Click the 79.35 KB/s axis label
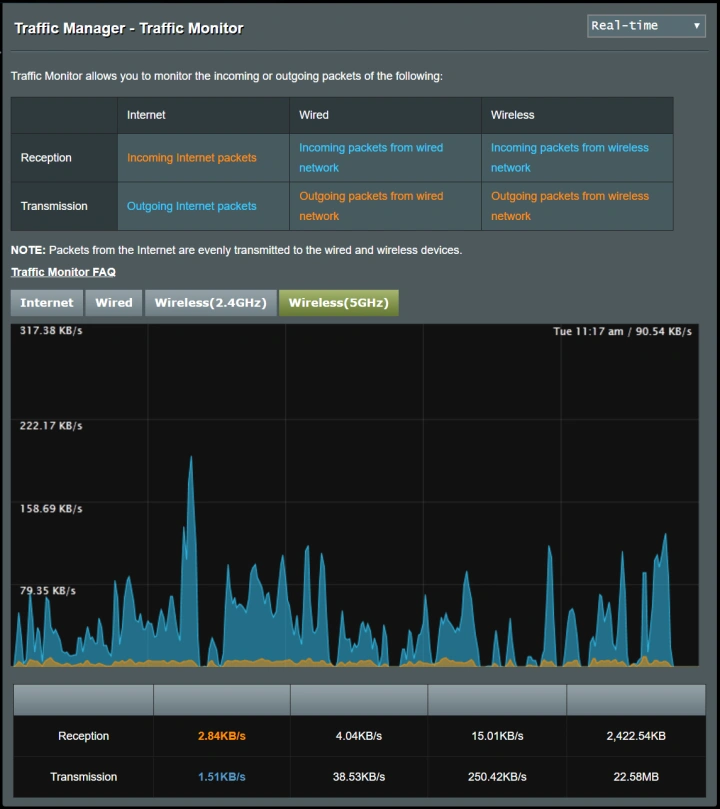Image resolution: width=720 pixels, height=809 pixels. tap(48, 591)
